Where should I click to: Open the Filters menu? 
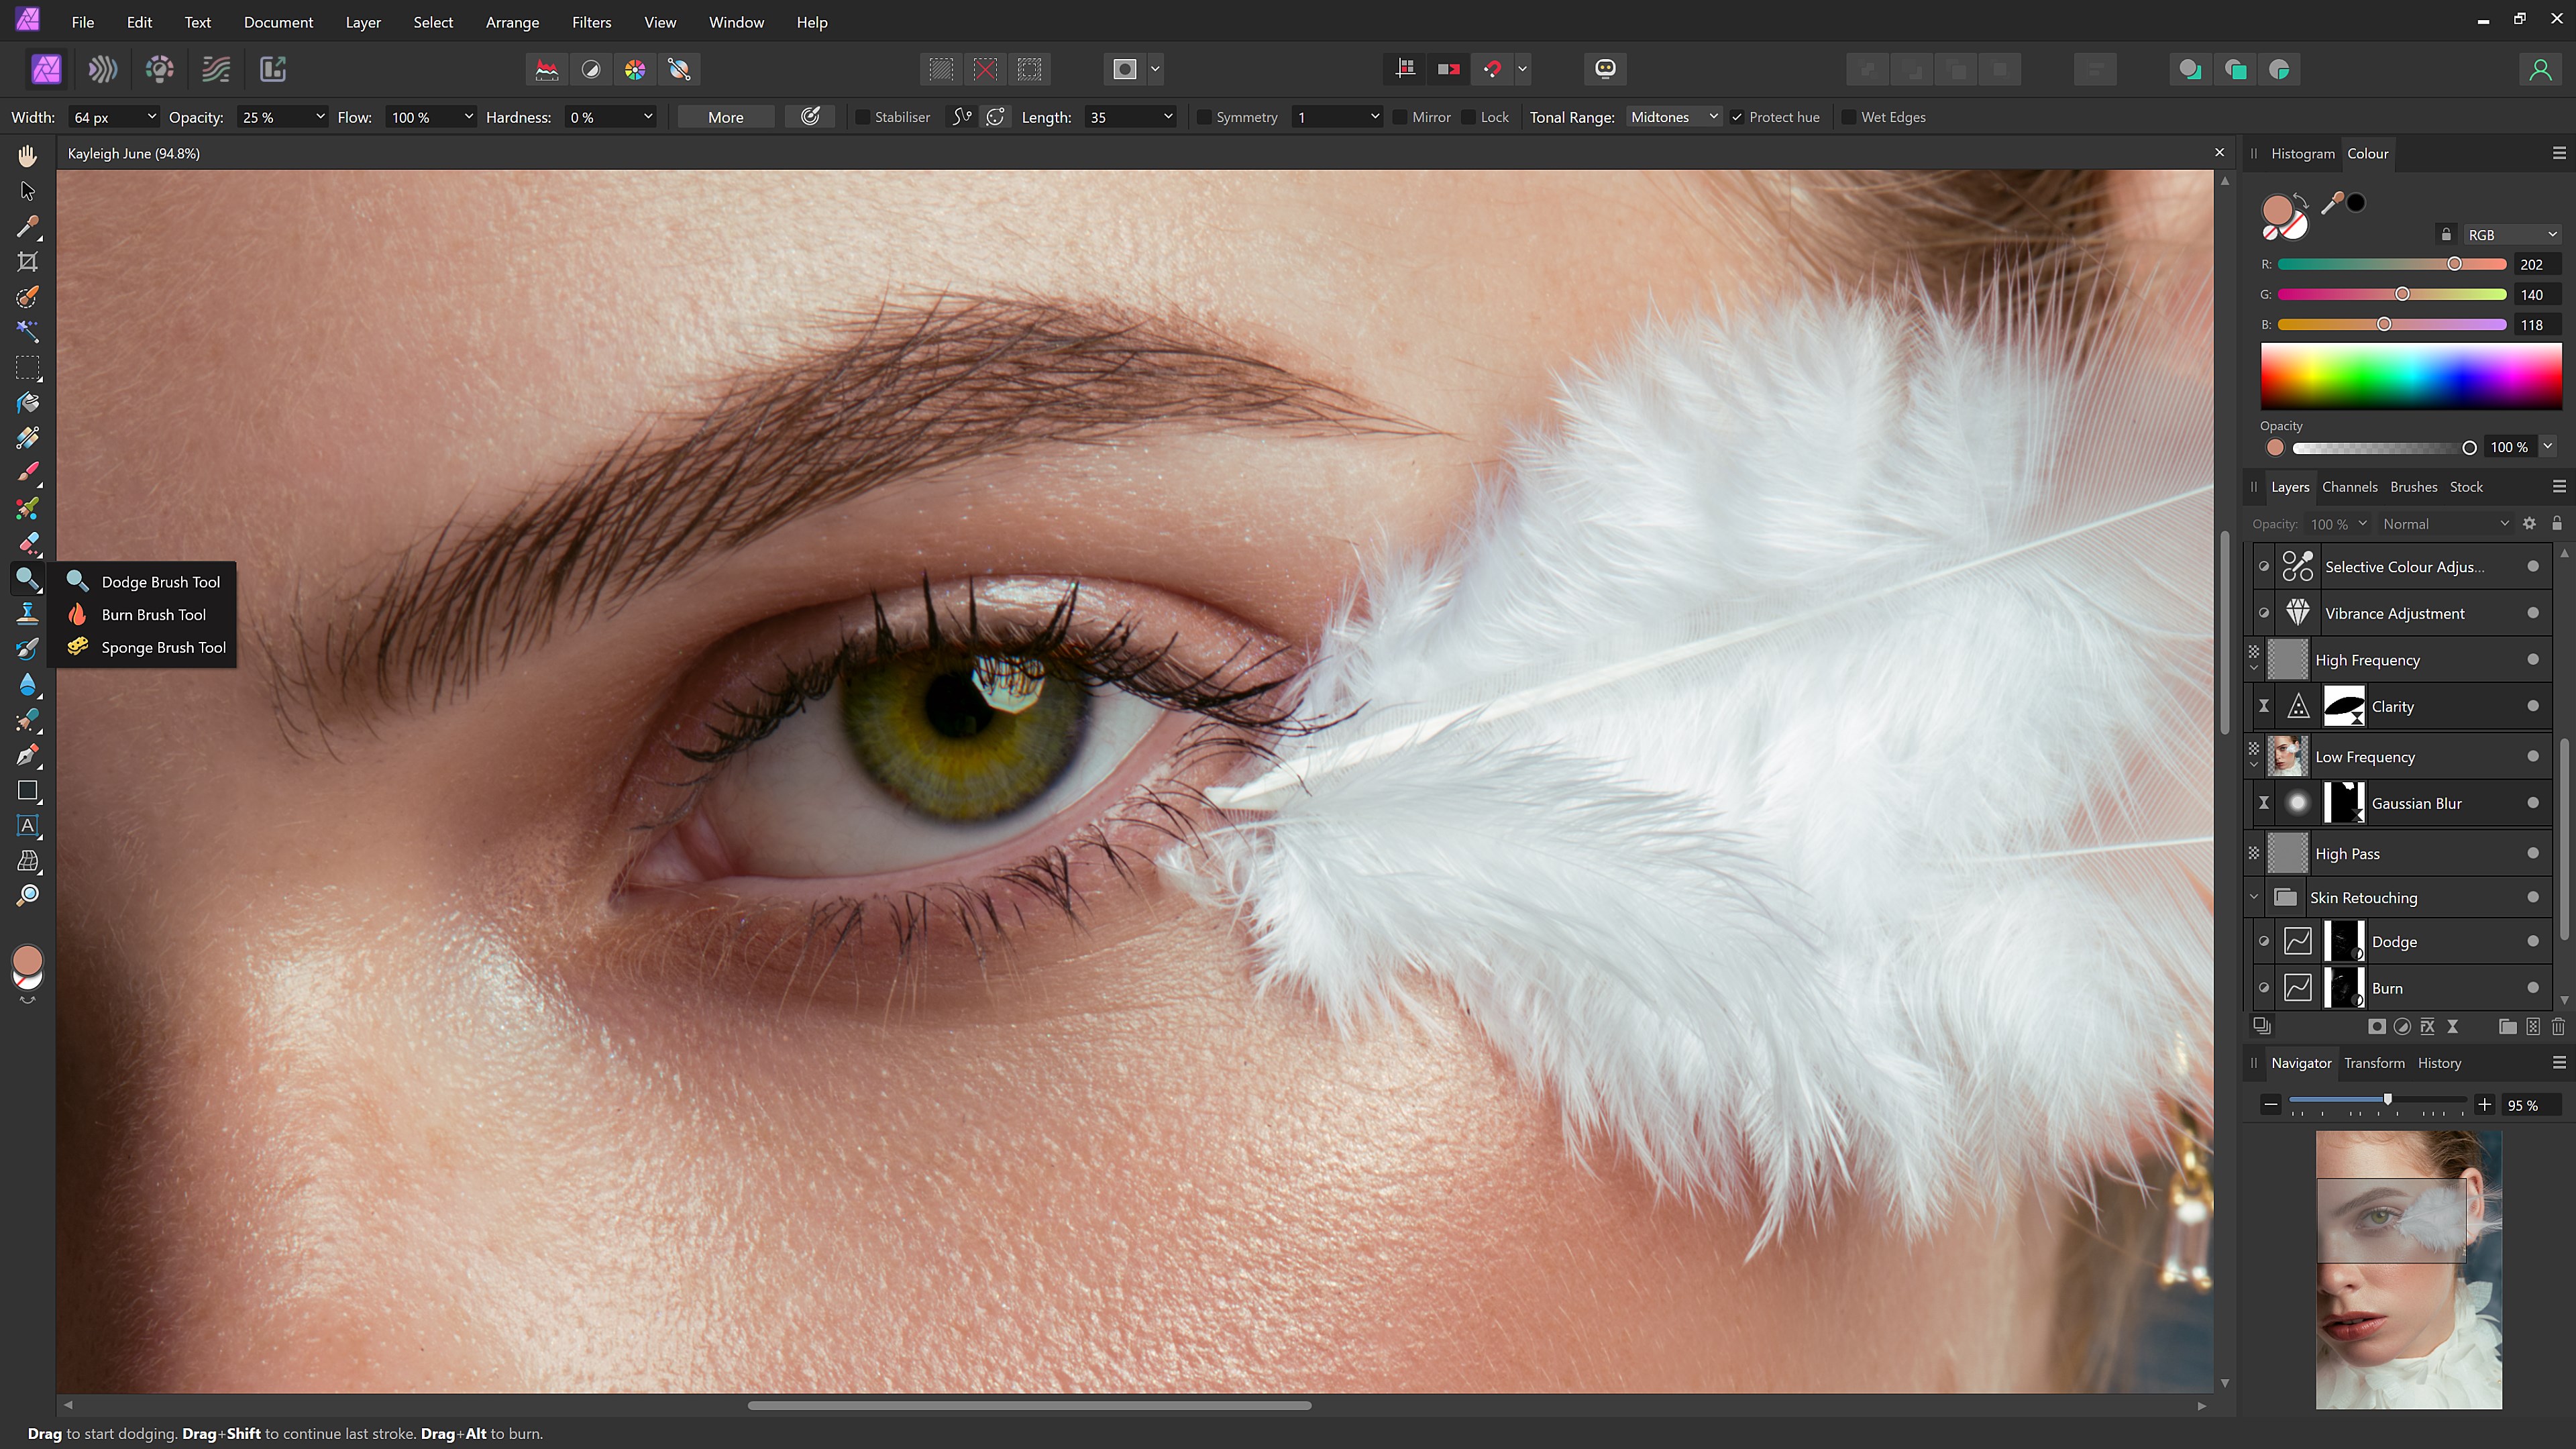point(591,21)
